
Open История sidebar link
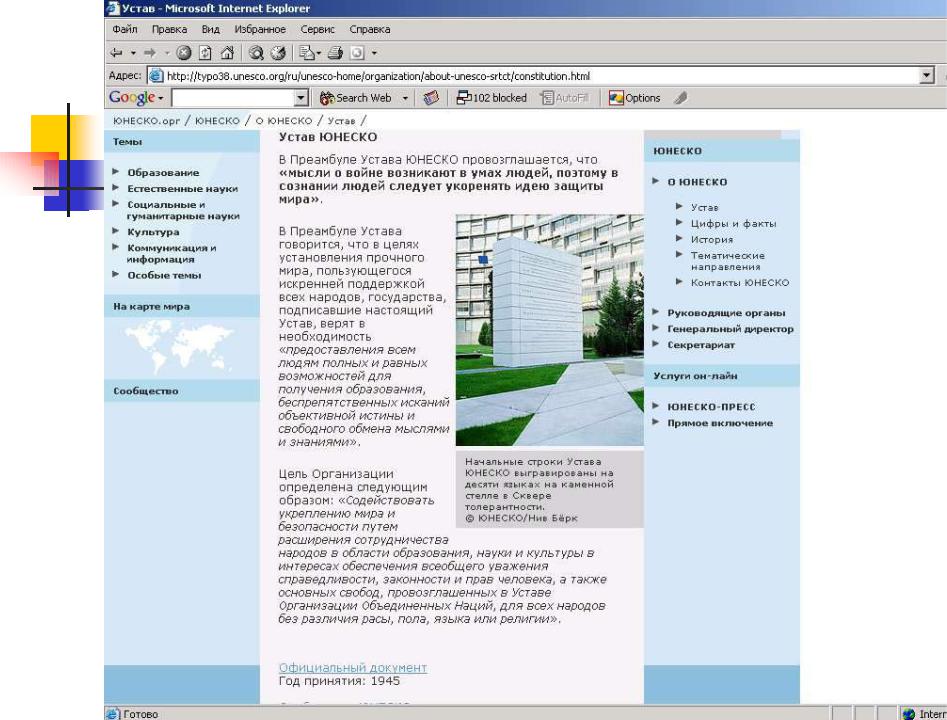pyautogui.click(x=711, y=239)
